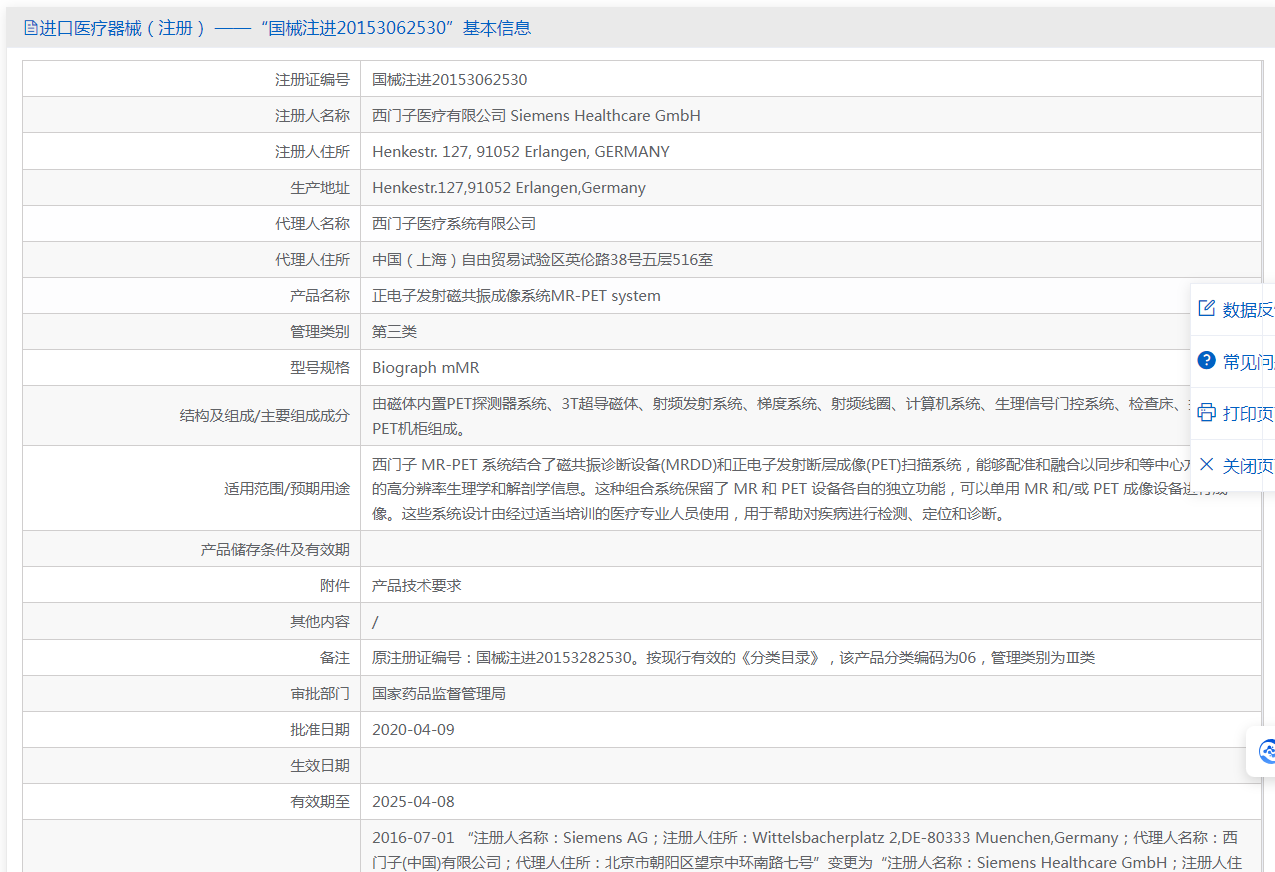The width and height of the screenshot is (1275, 872).
Task: Click the 有效期至 label cell
Action: pos(192,801)
